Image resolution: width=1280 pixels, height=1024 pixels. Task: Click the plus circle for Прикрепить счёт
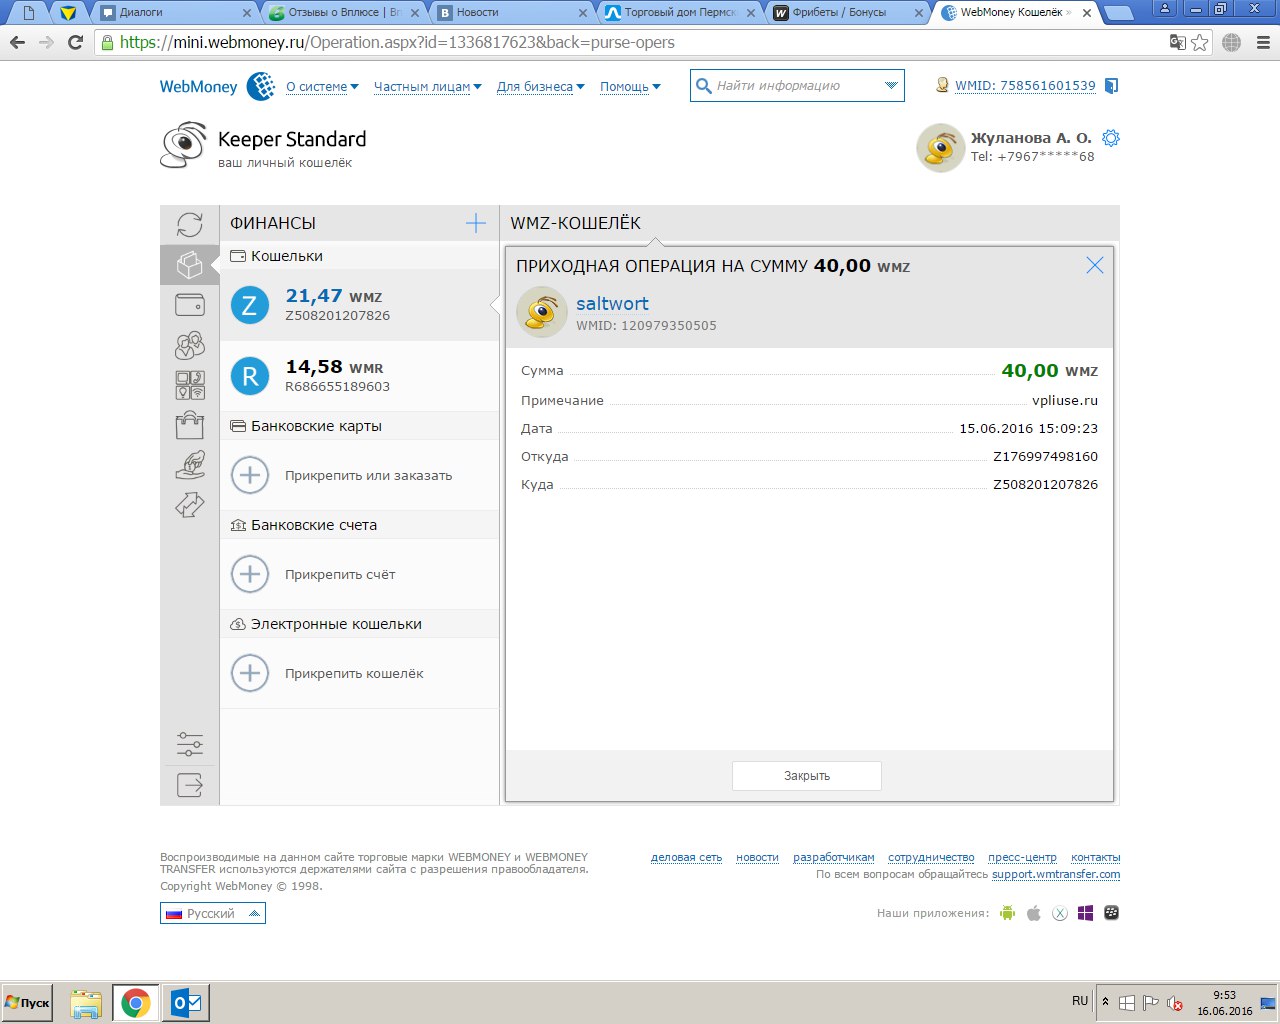point(250,574)
